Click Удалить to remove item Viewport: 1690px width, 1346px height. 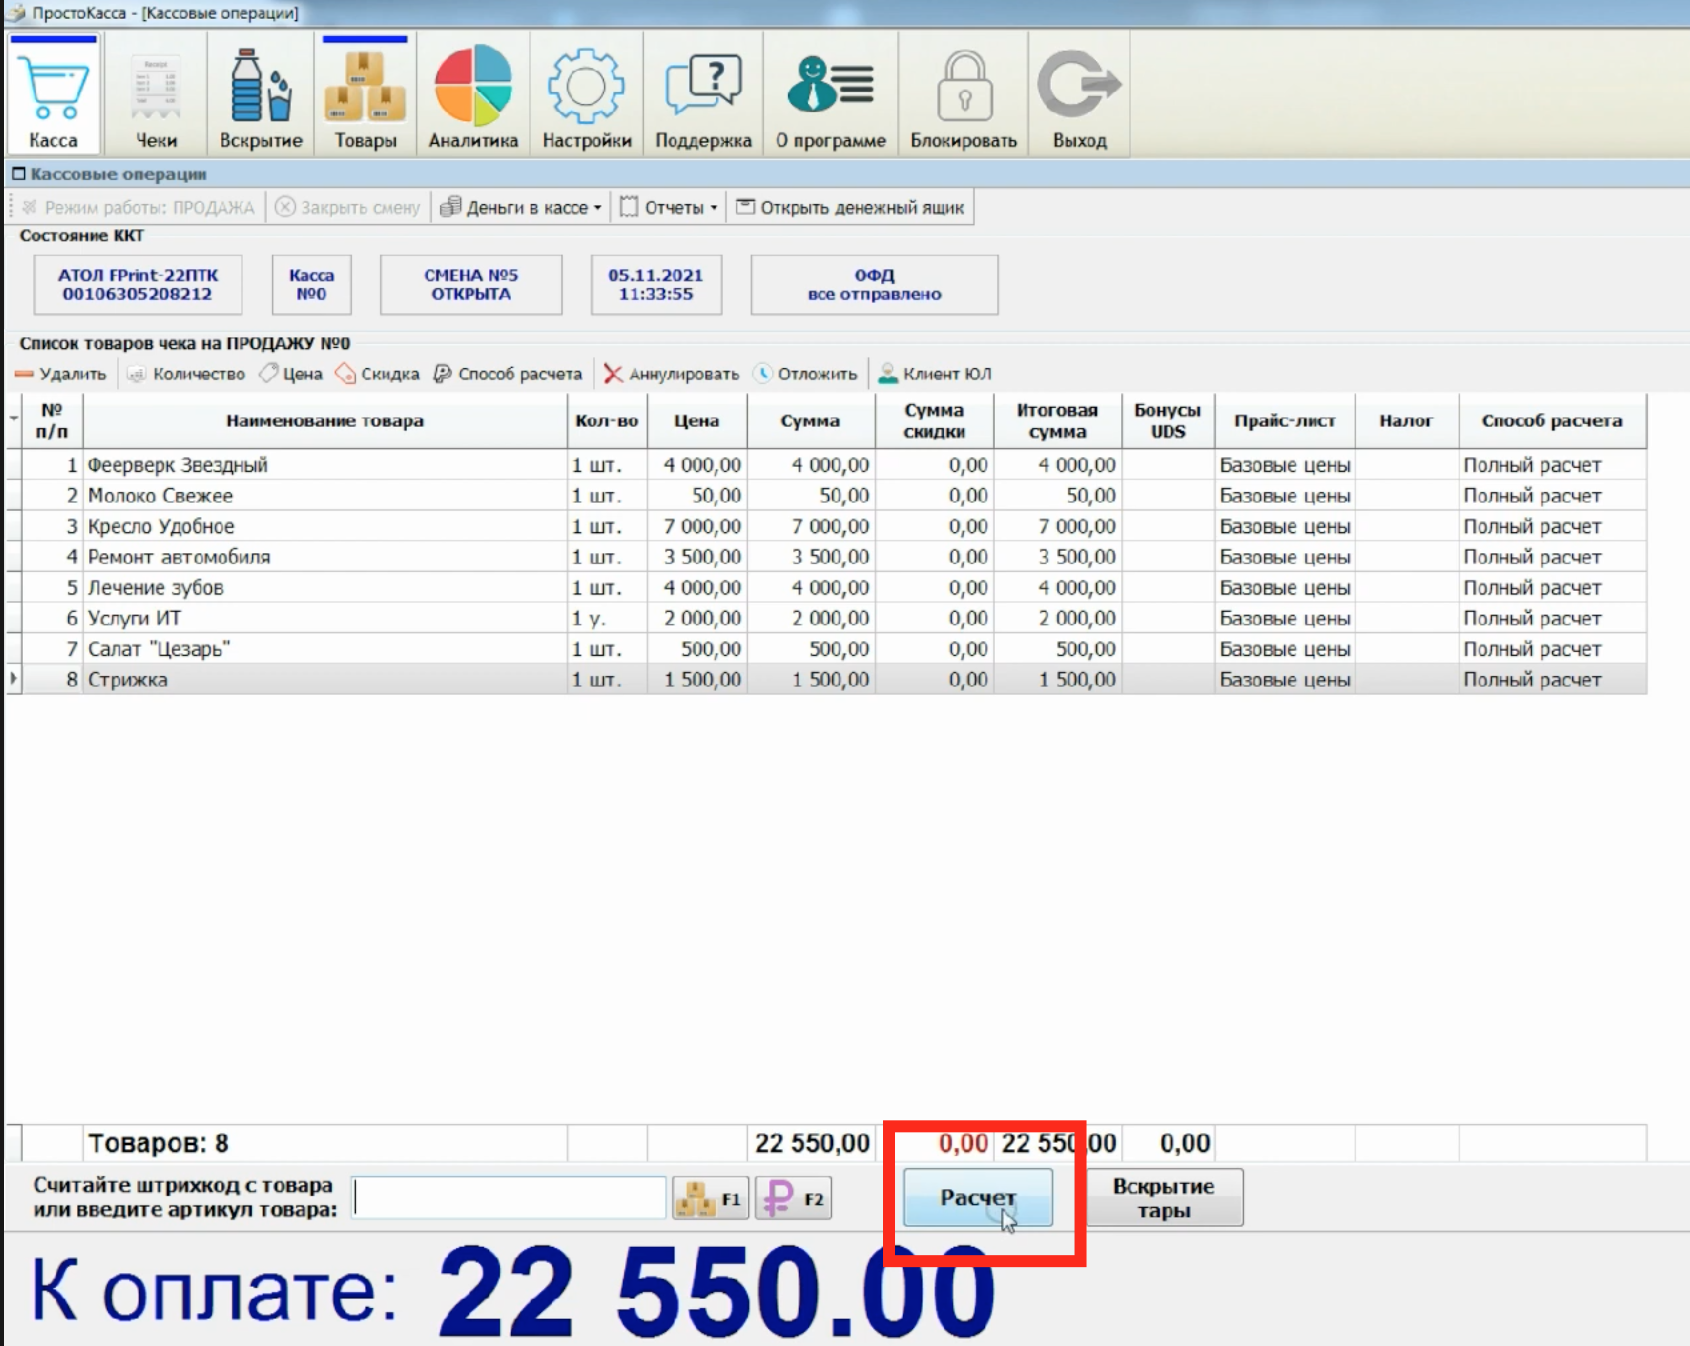pos(61,374)
